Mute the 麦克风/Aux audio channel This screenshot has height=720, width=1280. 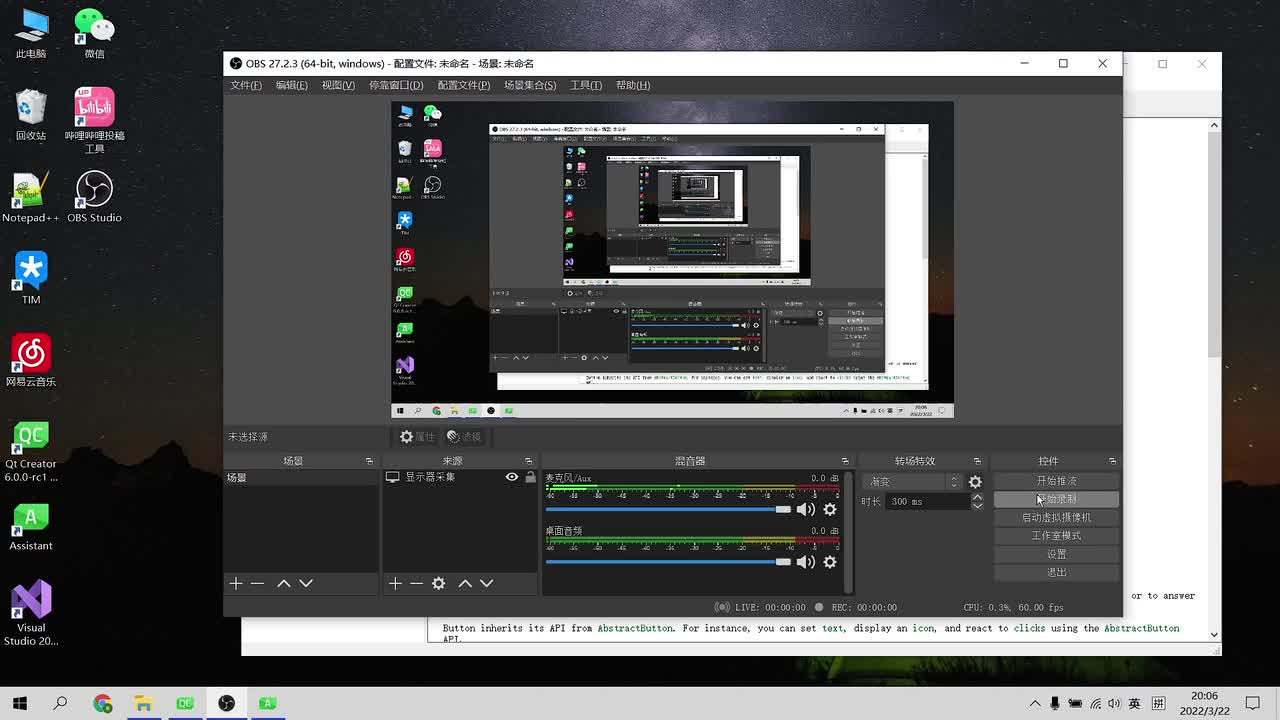tap(805, 509)
